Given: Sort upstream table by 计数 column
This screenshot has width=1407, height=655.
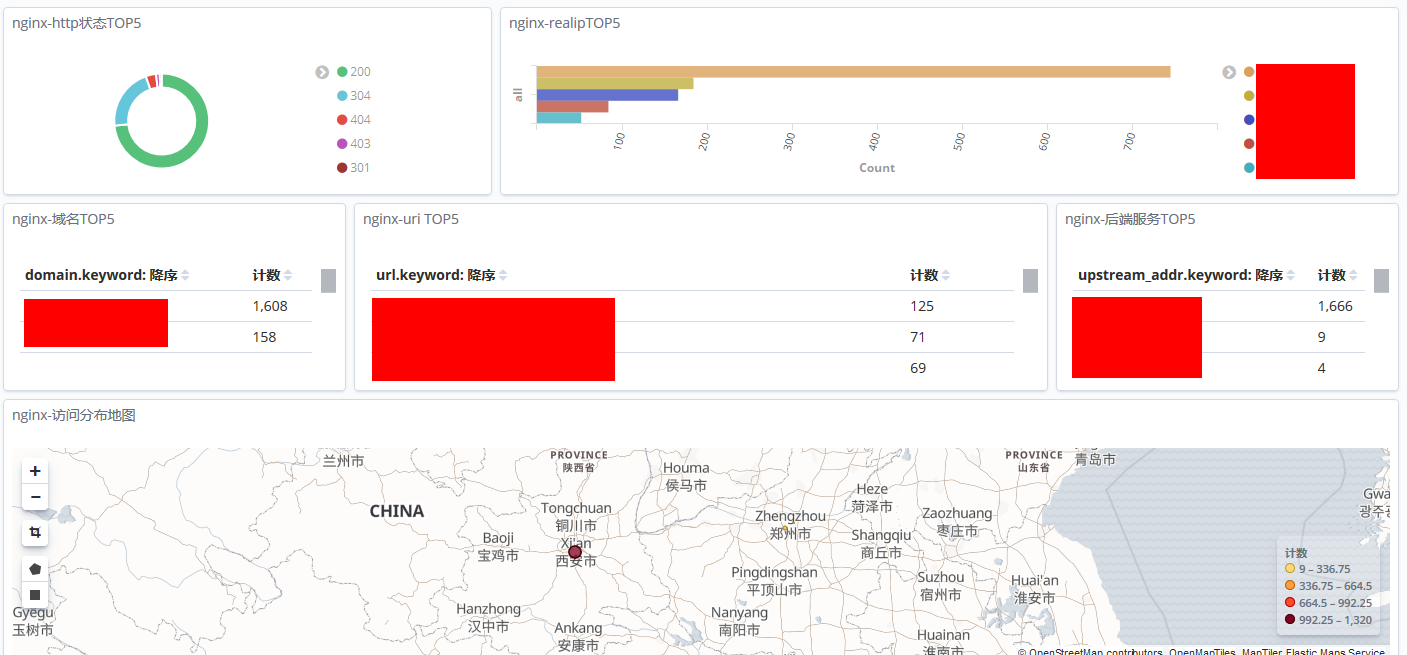Looking at the screenshot, I should (1338, 275).
